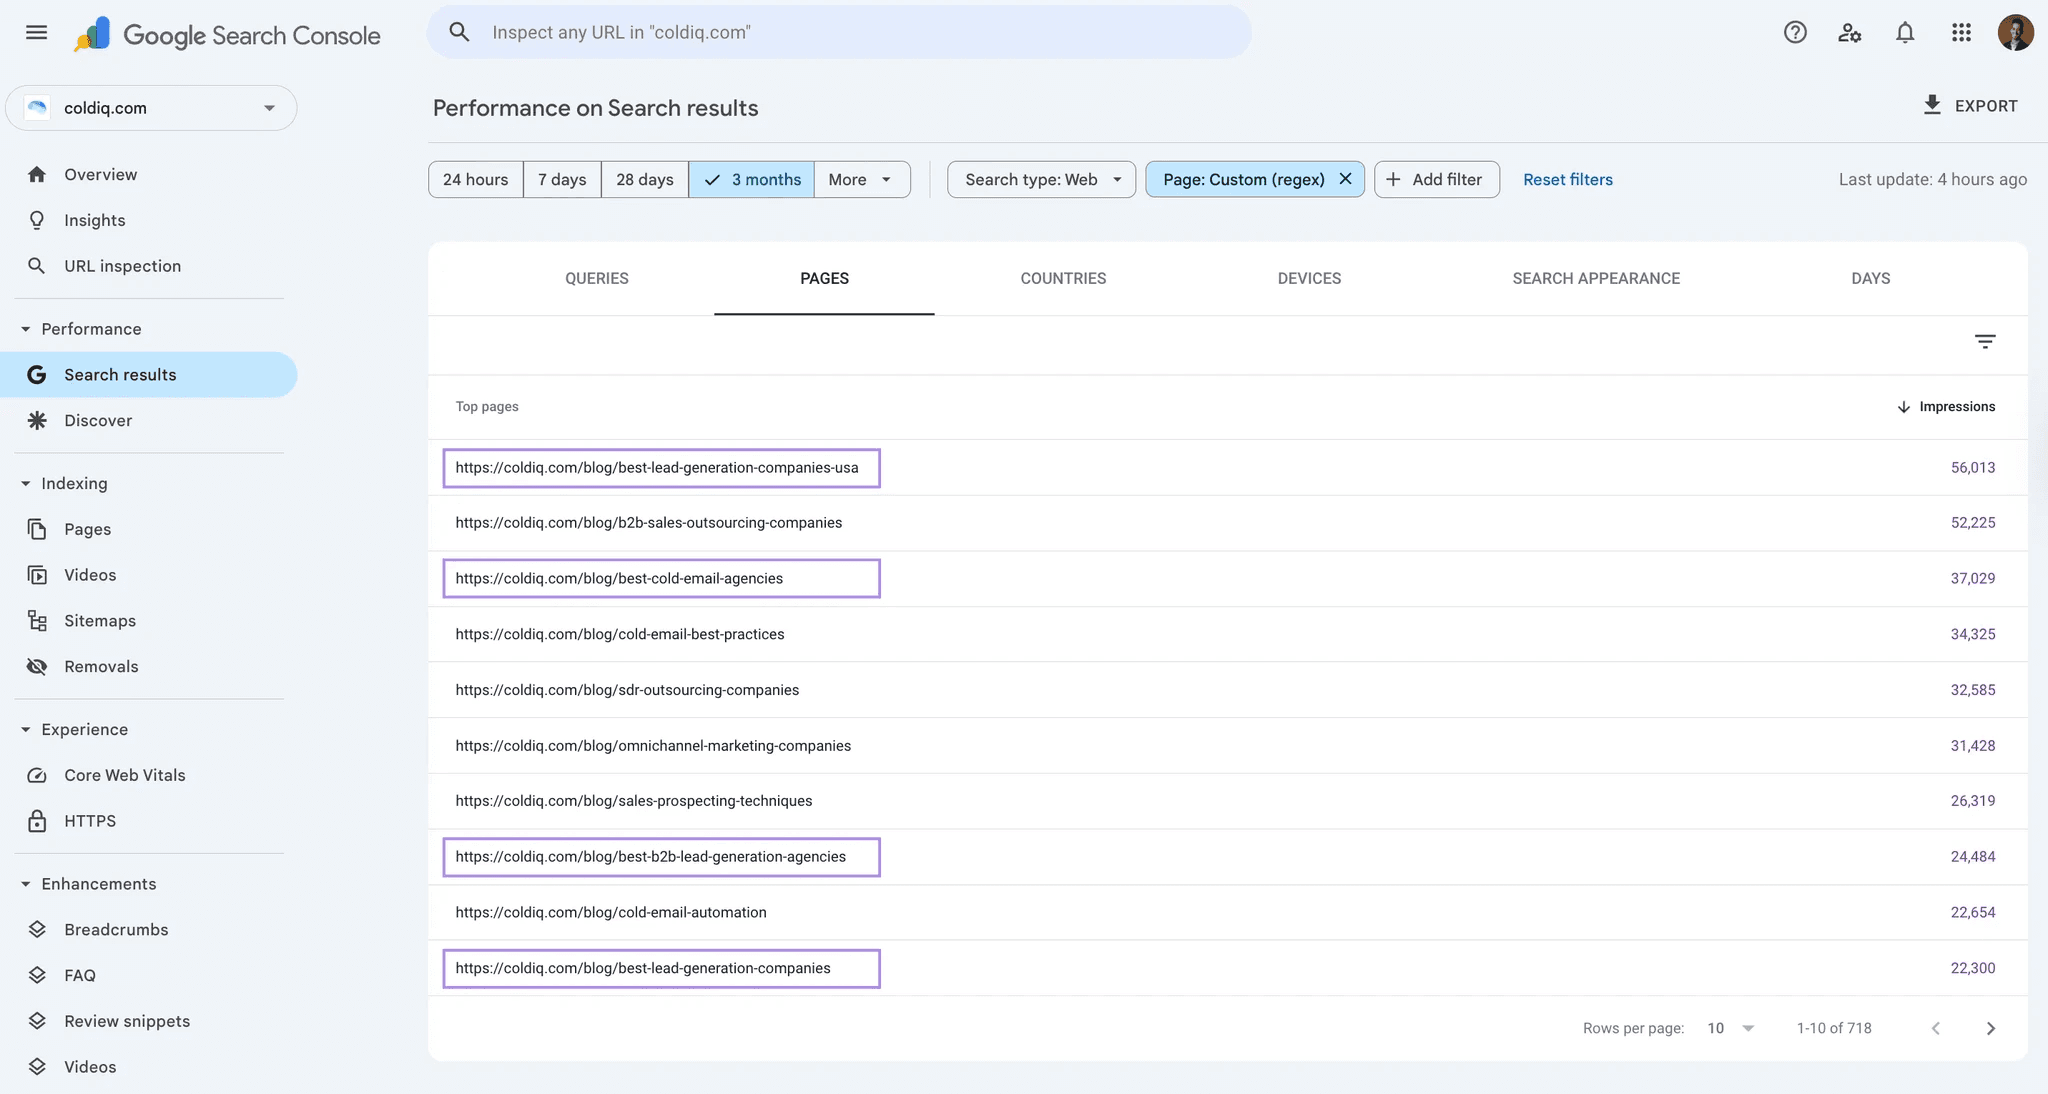2048x1094 pixels.
Task: Open the main hamburger menu
Action: (37, 32)
